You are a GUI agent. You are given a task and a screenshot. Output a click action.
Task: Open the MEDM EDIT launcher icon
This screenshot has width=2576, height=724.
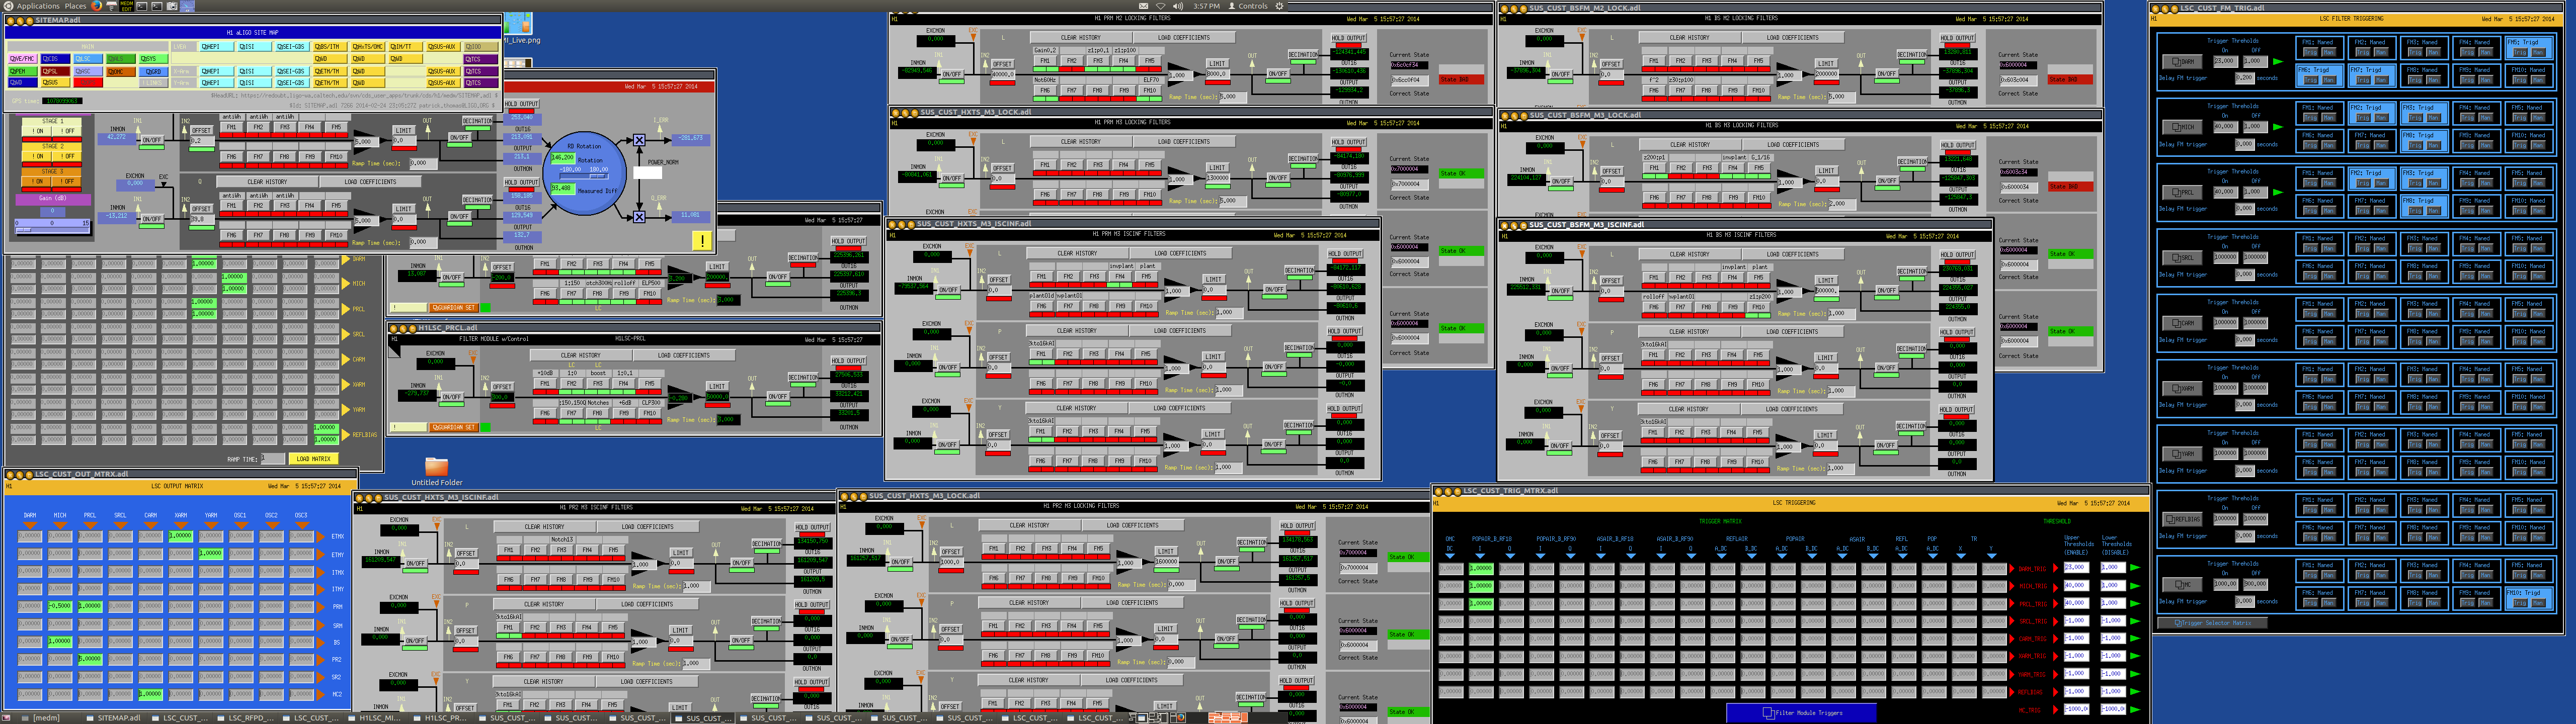(x=127, y=6)
